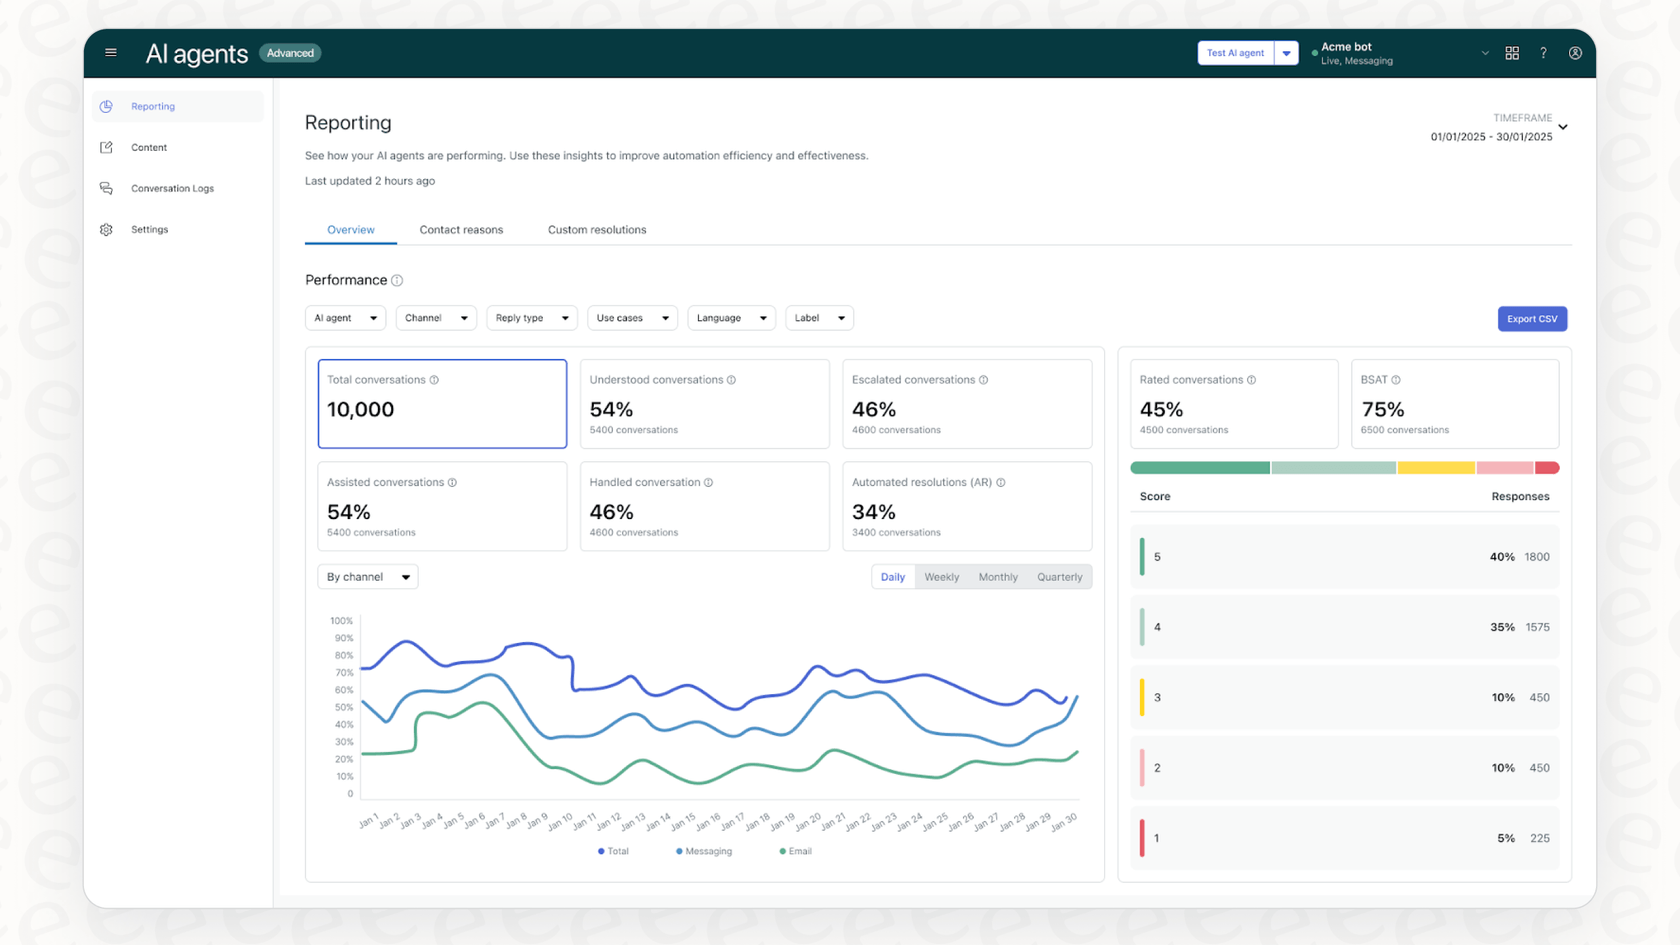Open the By channel dropdown above the chart
Image resolution: width=1680 pixels, height=945 pixels.
click(367, 576)
